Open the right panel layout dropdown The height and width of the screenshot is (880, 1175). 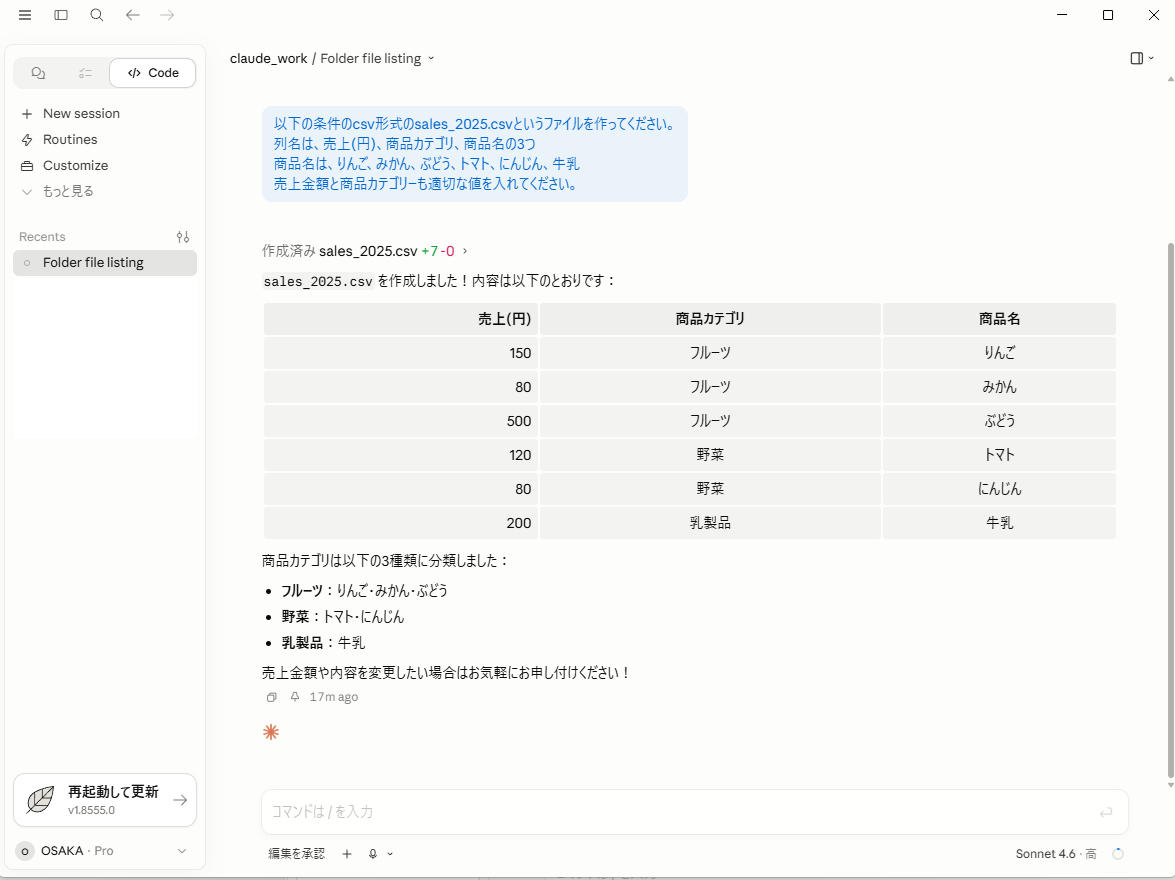coord(1142,58)
